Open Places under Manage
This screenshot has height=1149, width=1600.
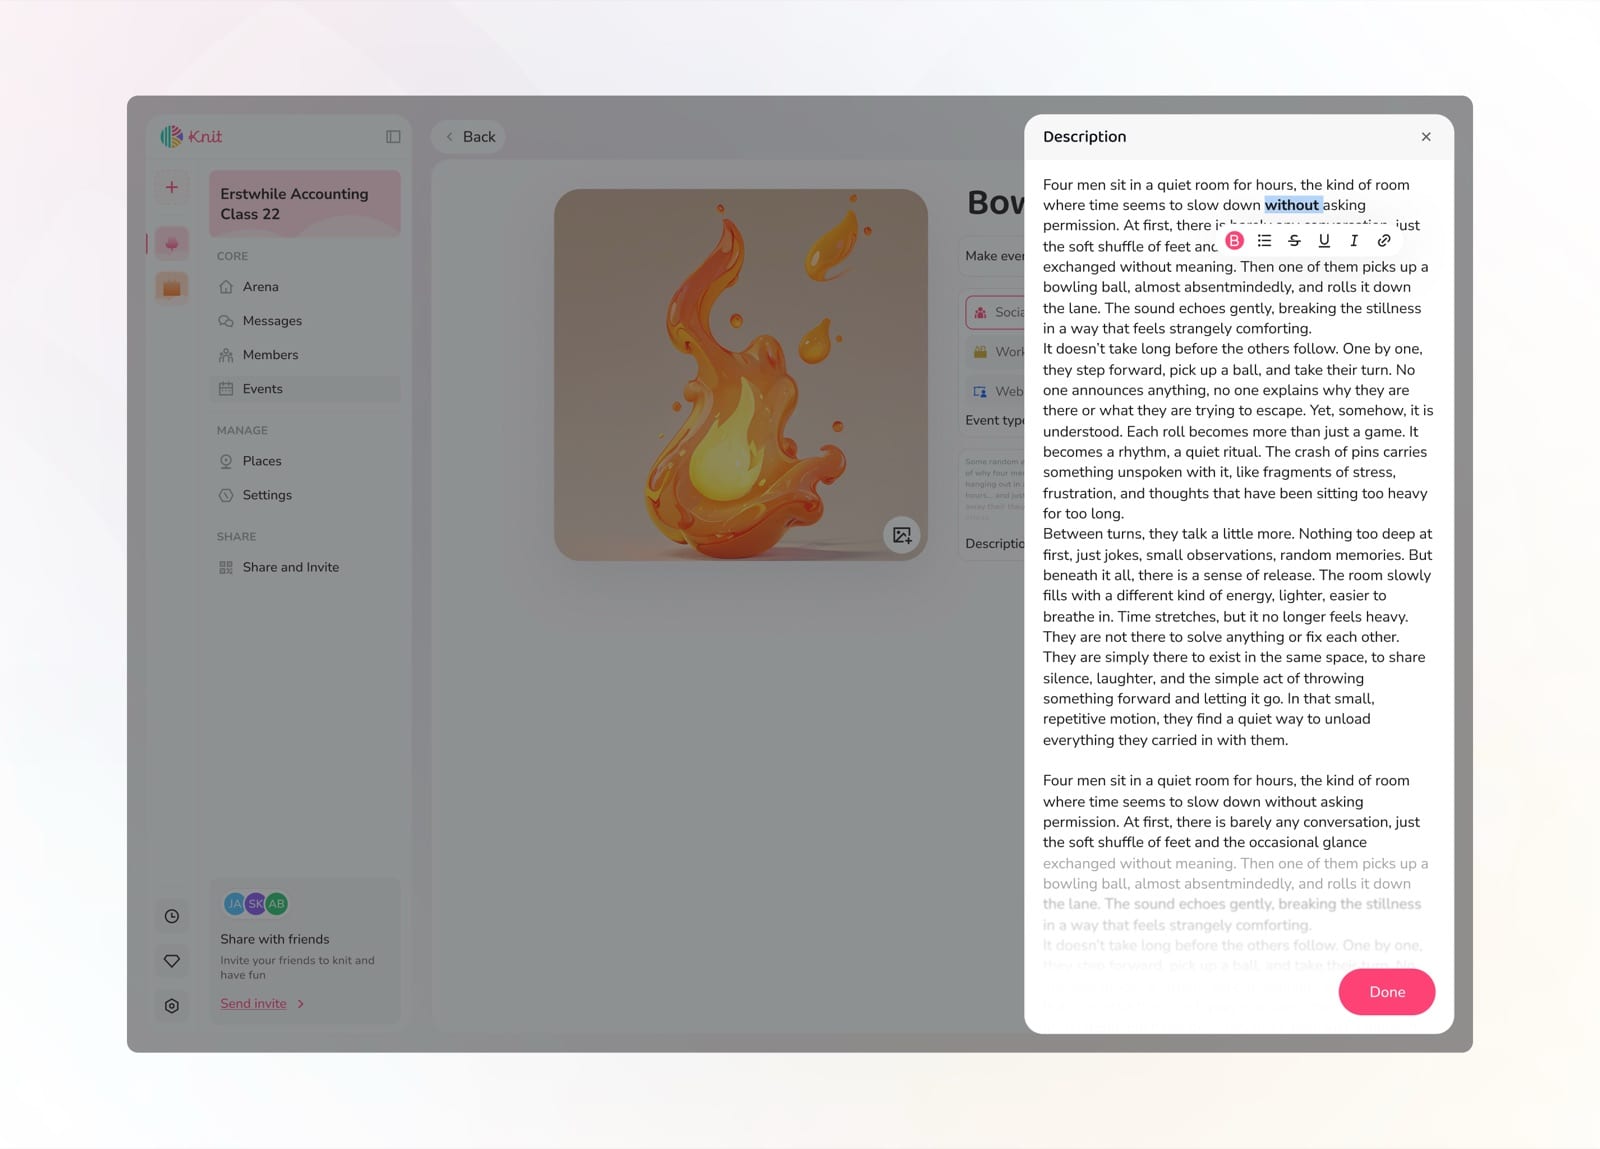coord(305,461)
